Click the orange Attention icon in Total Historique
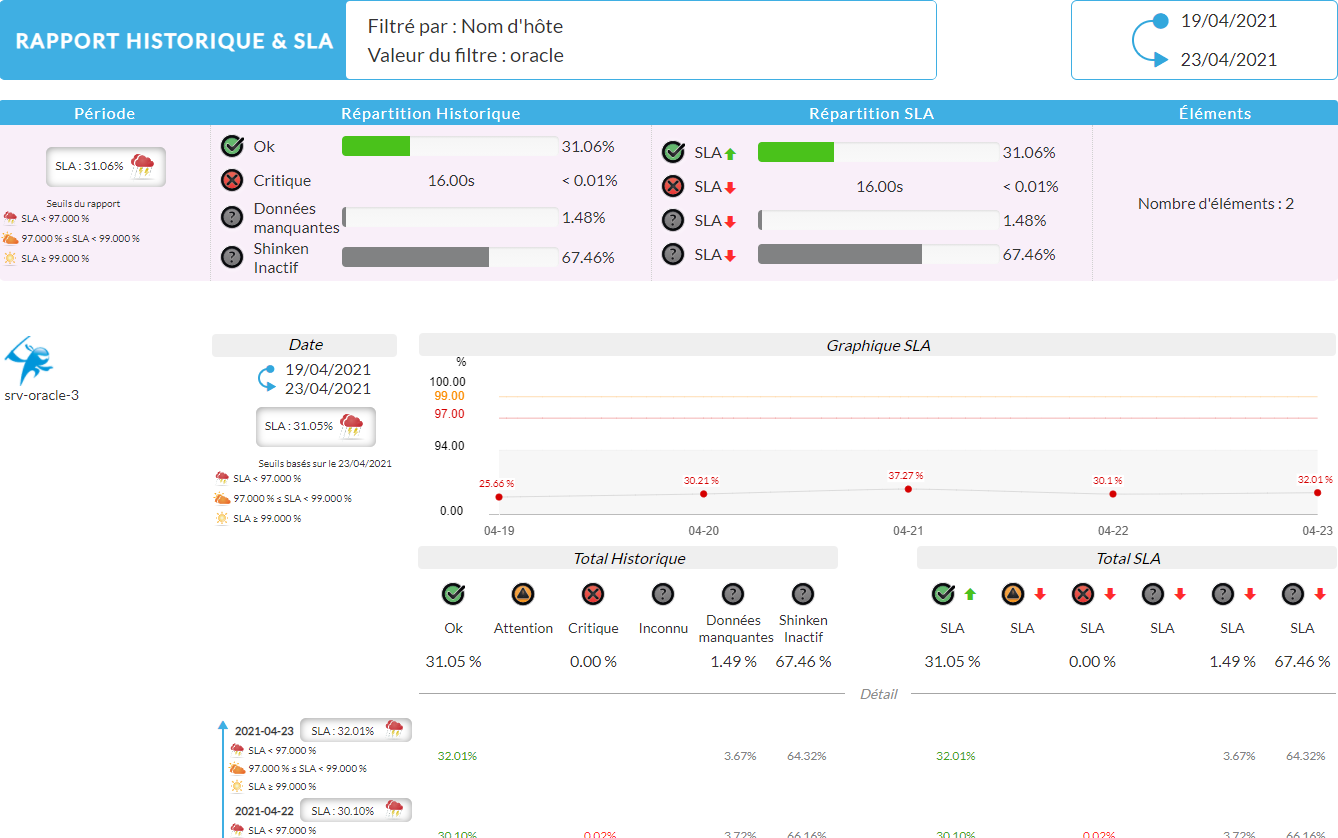The image size is (1338, 838). pyautogui.click(x=523, y=595)
